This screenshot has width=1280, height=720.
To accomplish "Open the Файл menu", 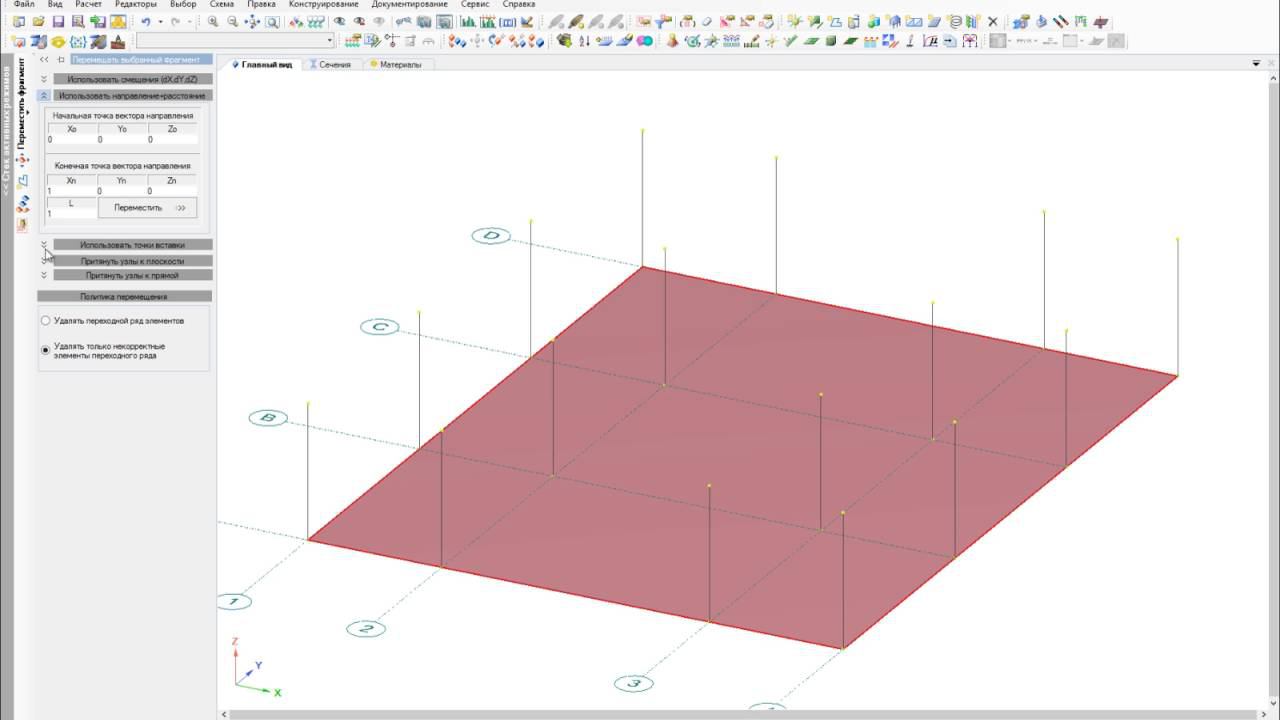I will 24,5.
